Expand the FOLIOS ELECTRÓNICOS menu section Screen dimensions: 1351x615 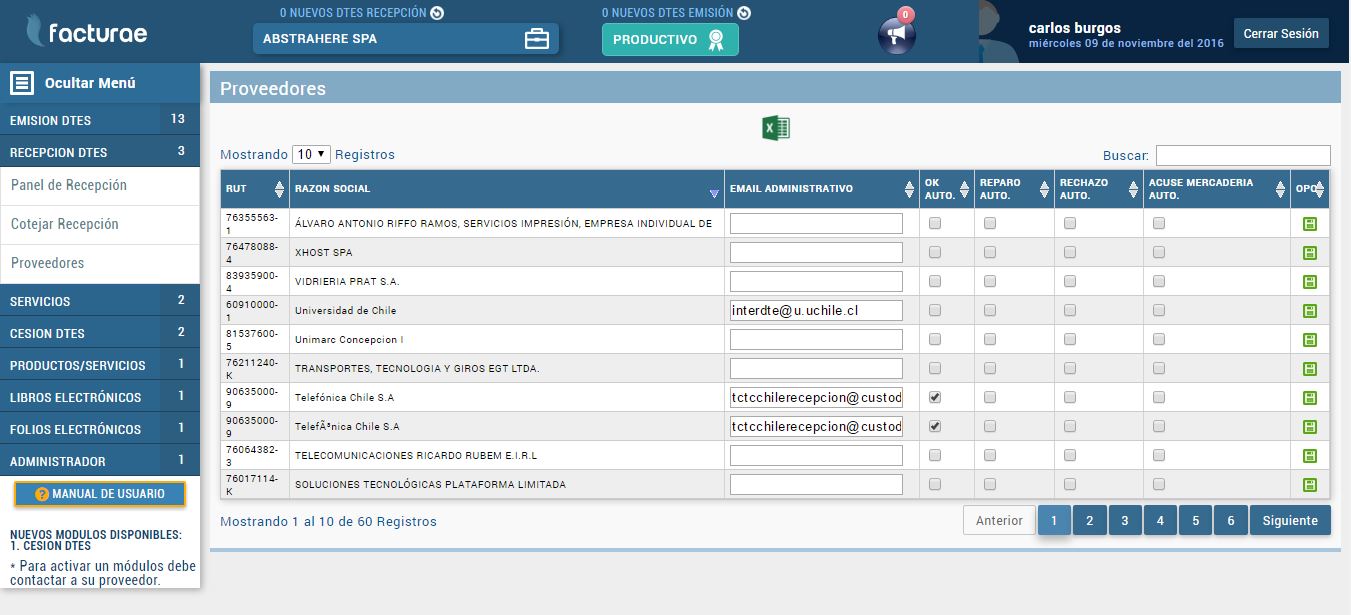100,429
